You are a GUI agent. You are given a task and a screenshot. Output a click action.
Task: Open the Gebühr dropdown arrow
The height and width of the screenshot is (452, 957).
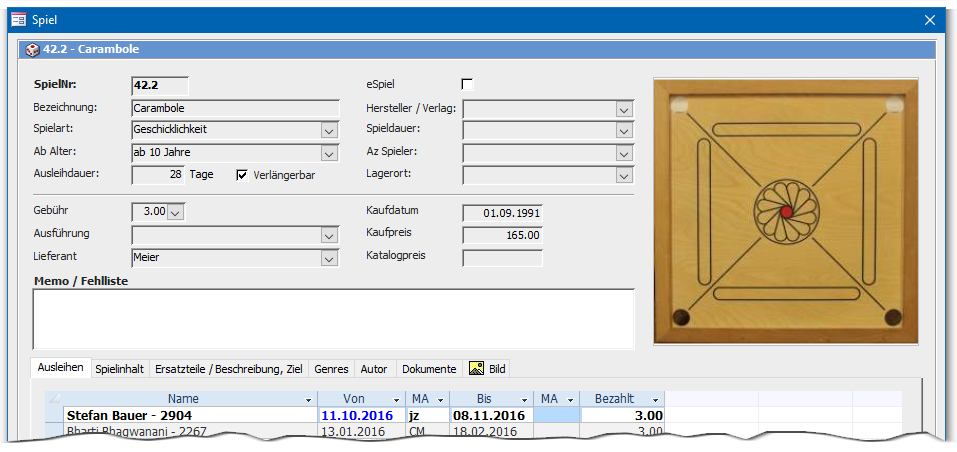pos(175,212)
